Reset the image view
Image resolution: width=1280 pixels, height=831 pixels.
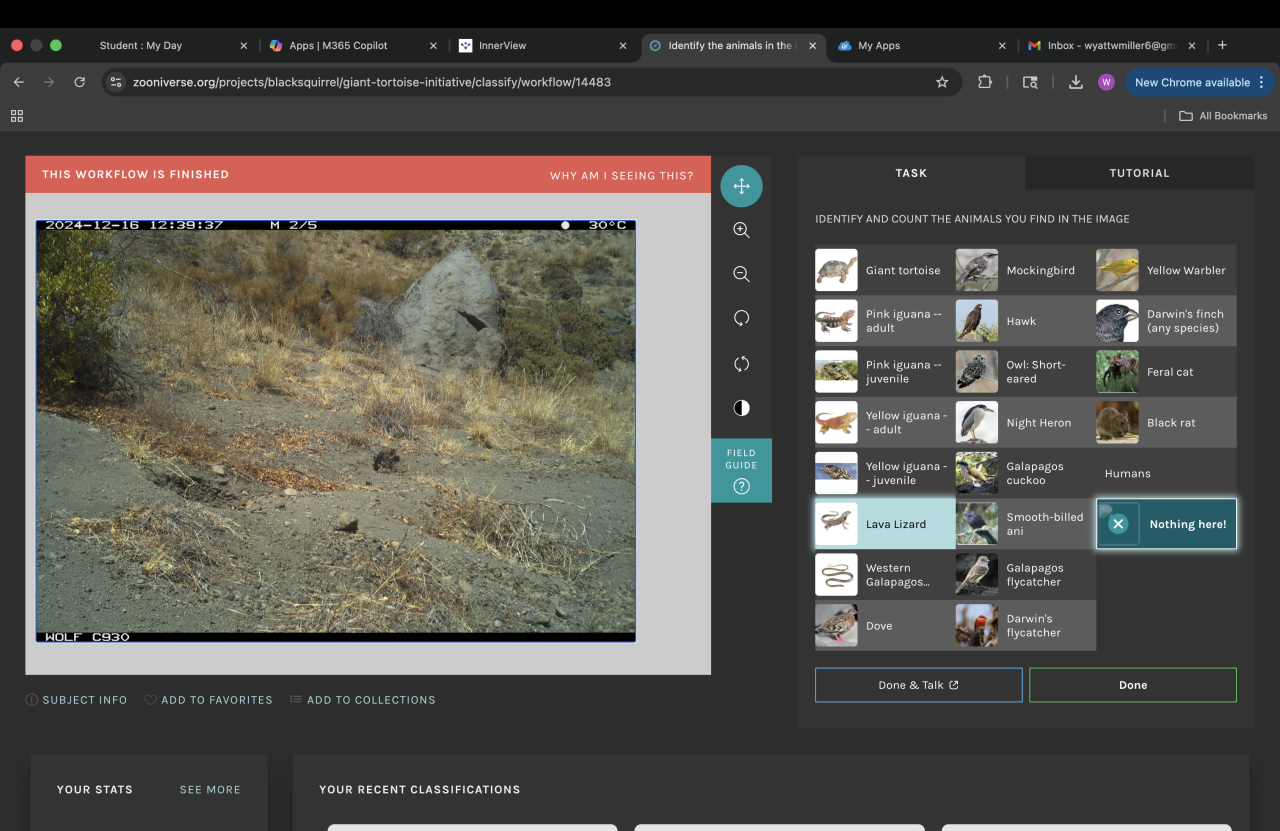tap(741, 364)
